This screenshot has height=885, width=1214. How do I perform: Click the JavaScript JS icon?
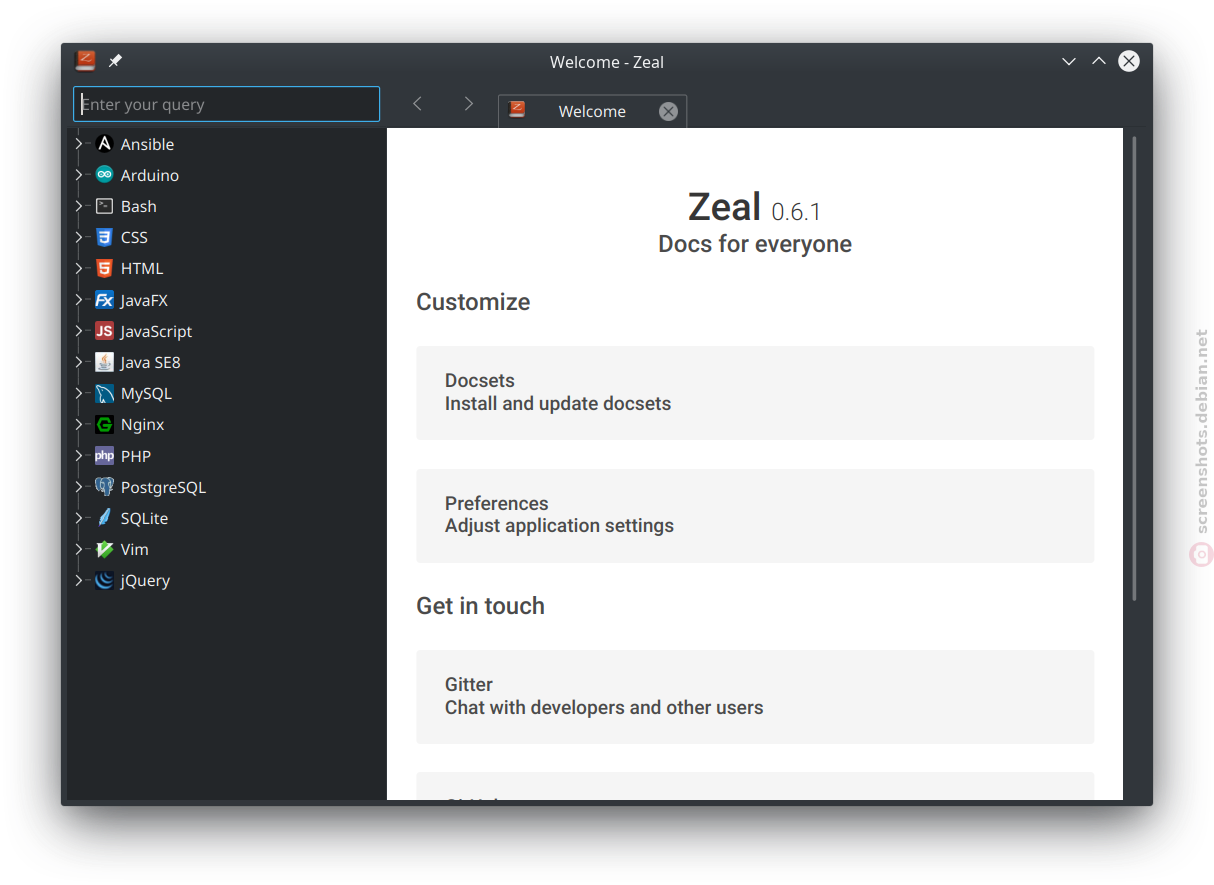tap(104, 331)
